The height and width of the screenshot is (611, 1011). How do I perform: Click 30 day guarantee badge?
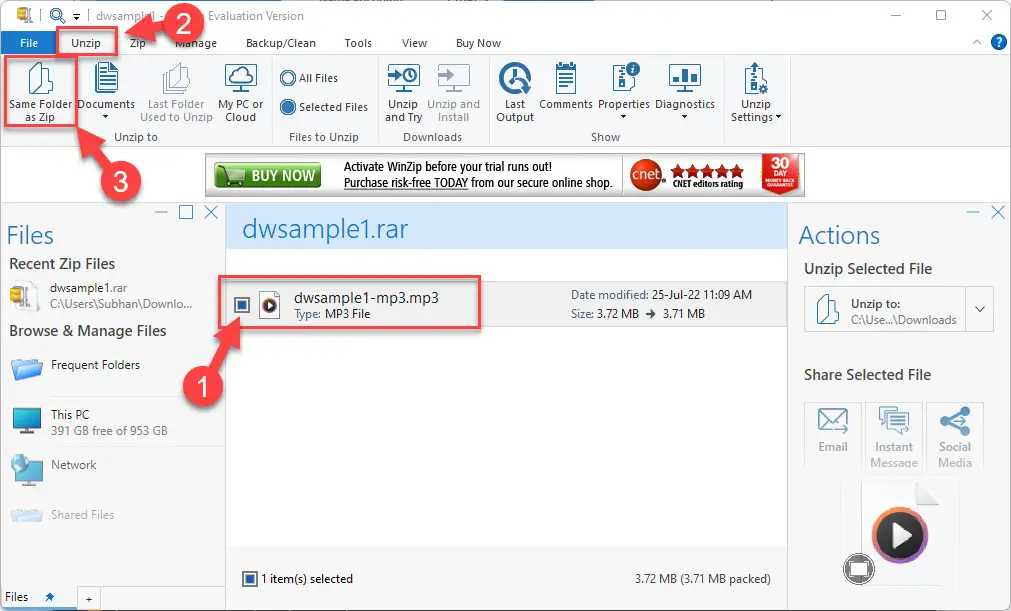point(780,174)
